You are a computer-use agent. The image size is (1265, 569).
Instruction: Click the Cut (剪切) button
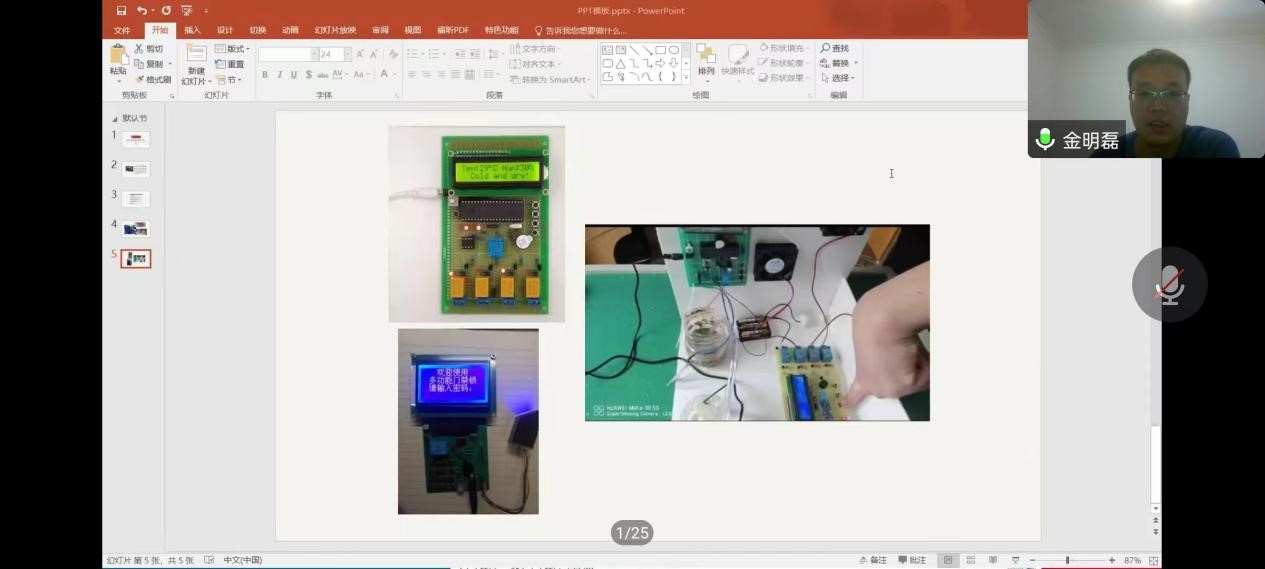(x=149, y=49)
